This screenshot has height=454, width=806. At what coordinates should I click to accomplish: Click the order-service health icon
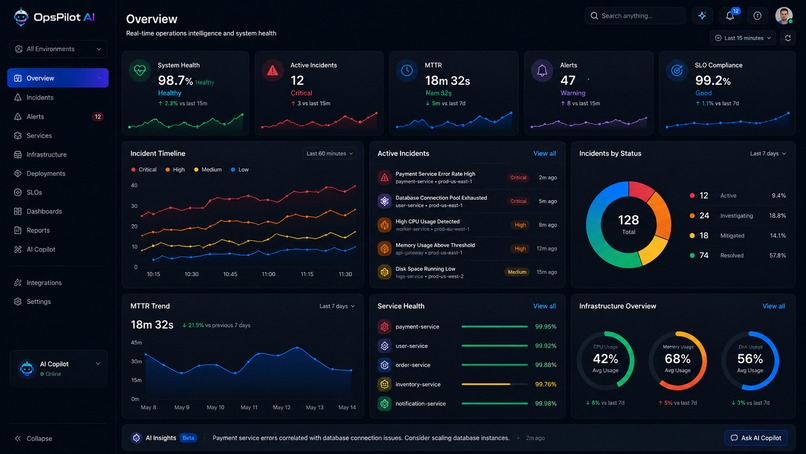[x=384, y=365]
